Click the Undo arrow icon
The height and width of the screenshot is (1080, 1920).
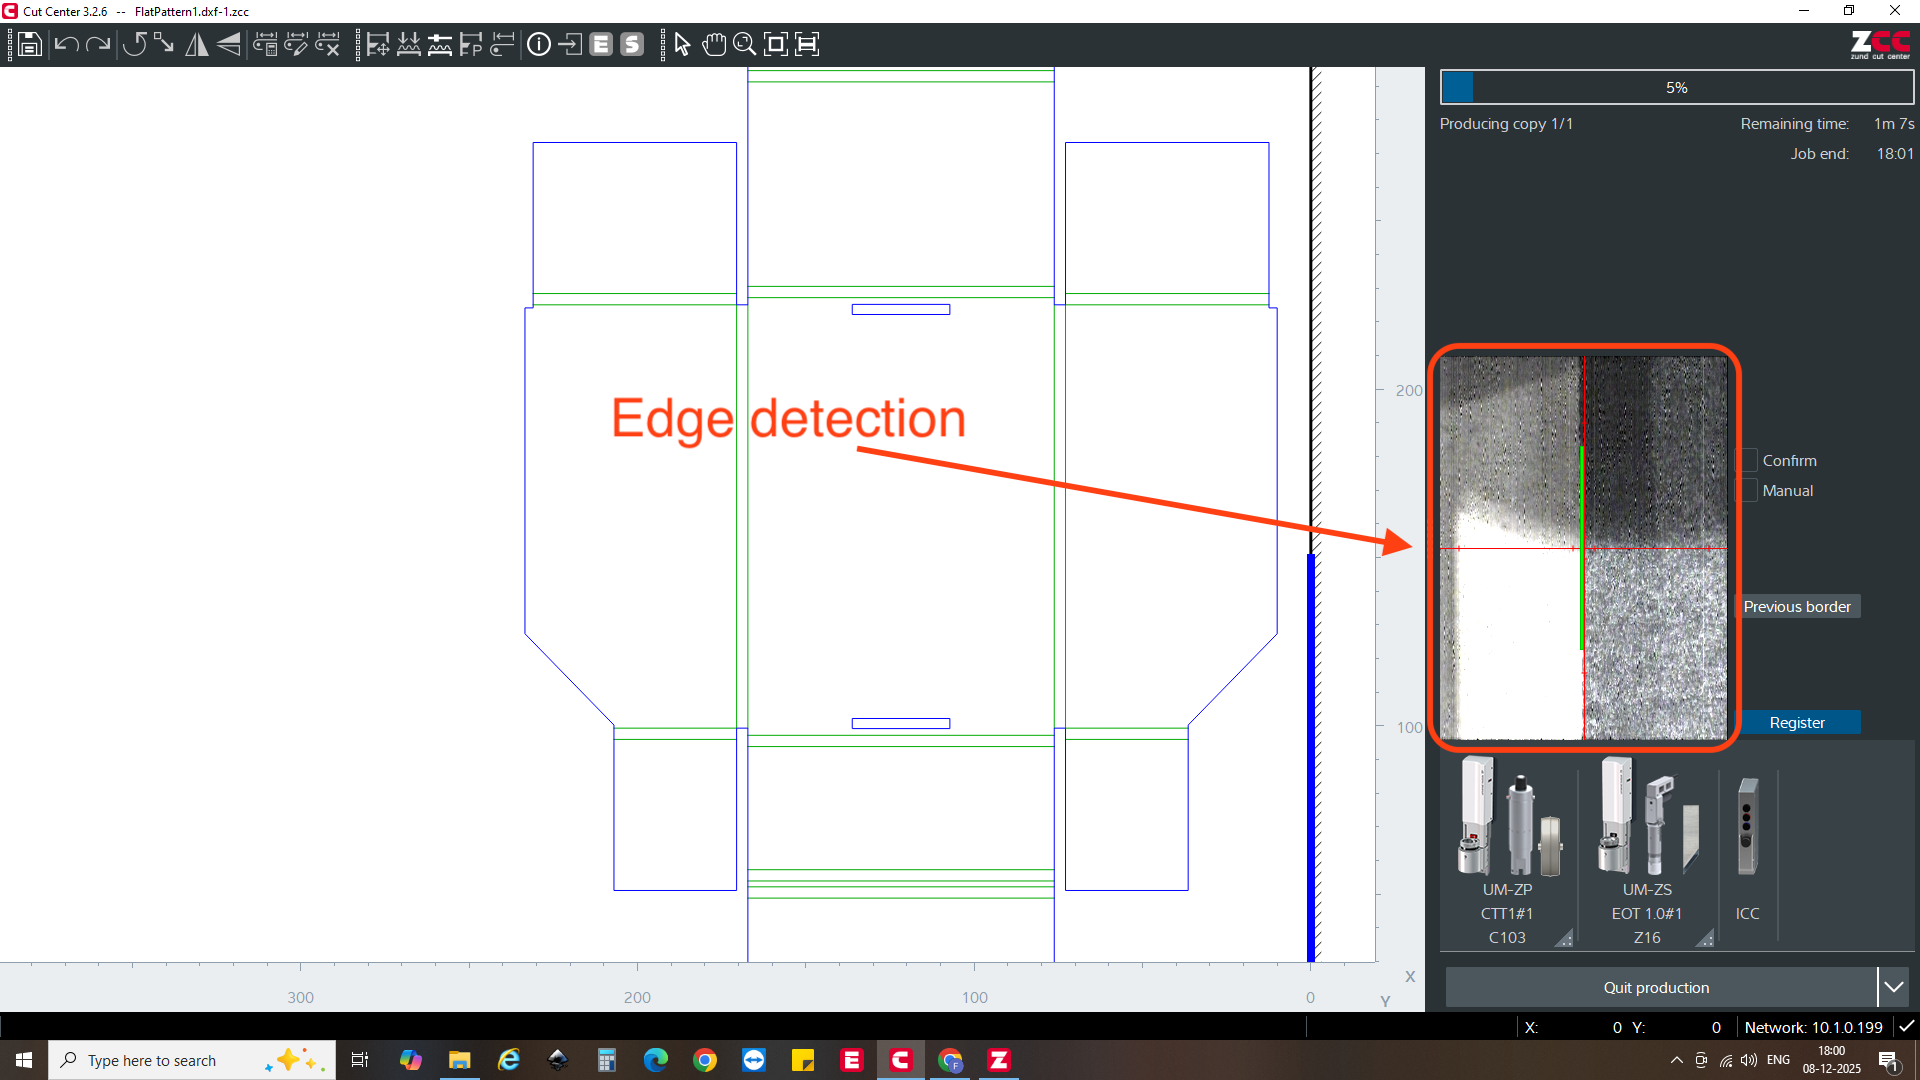tap(66, 44)
